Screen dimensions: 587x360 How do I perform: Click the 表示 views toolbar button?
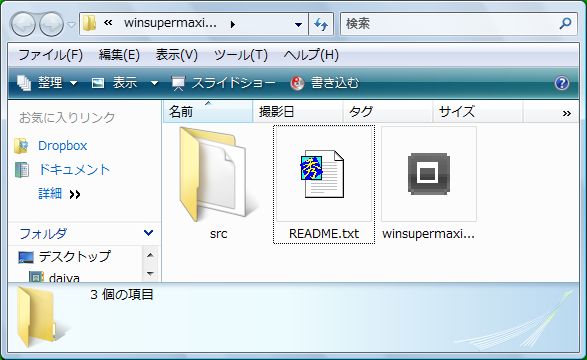(x=115, y=83)
